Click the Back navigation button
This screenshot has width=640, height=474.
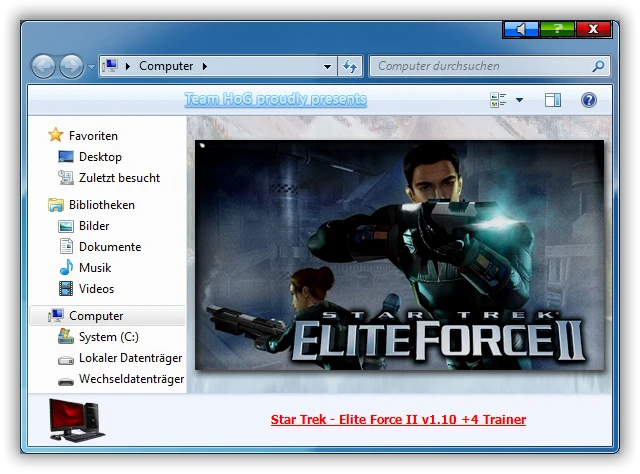point(43,67)
